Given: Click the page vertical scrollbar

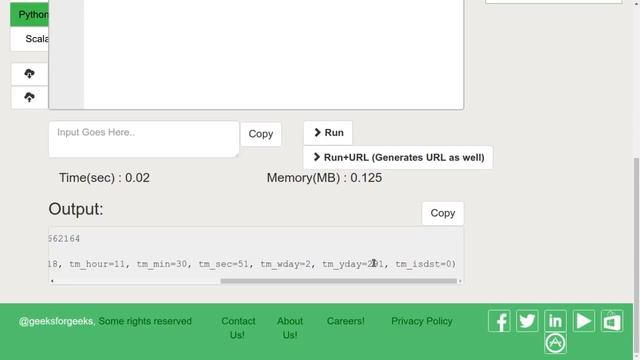Looking at the screenshot, I should 636,255.
